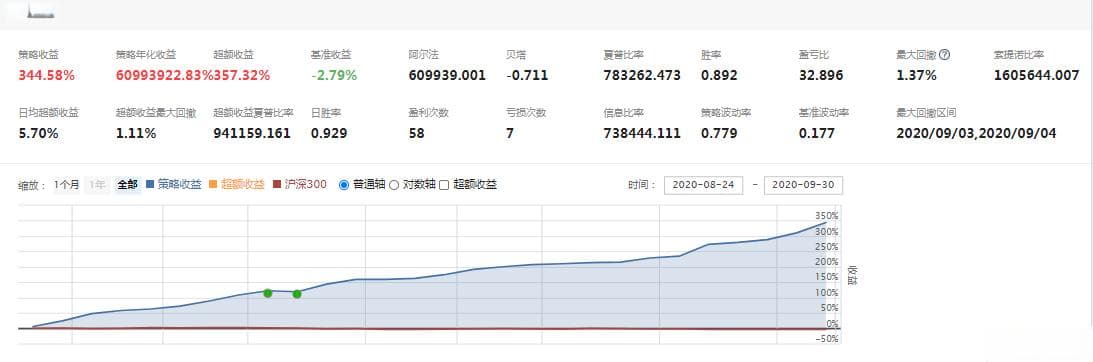1093x362 pixels.
Task: Click the 超额收益最大回撤 value 1.11%
Action: (136, 133)
